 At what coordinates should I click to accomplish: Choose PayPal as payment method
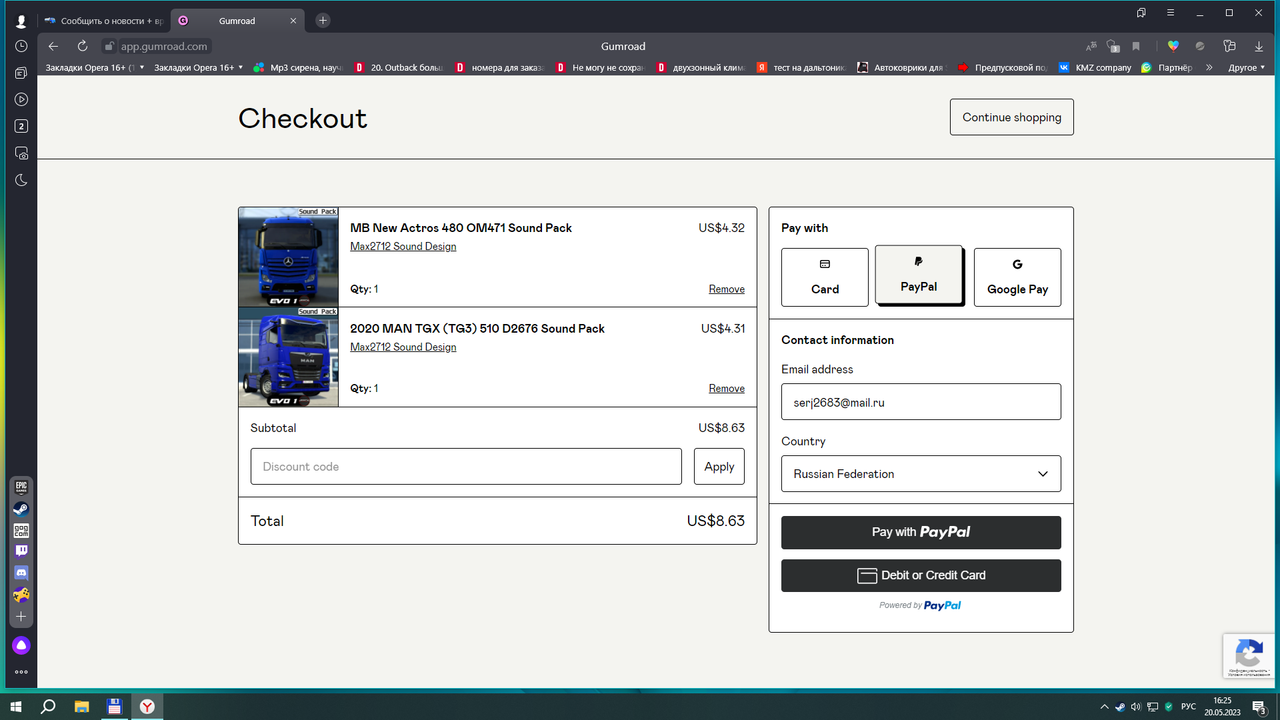(x=918, y=274)
